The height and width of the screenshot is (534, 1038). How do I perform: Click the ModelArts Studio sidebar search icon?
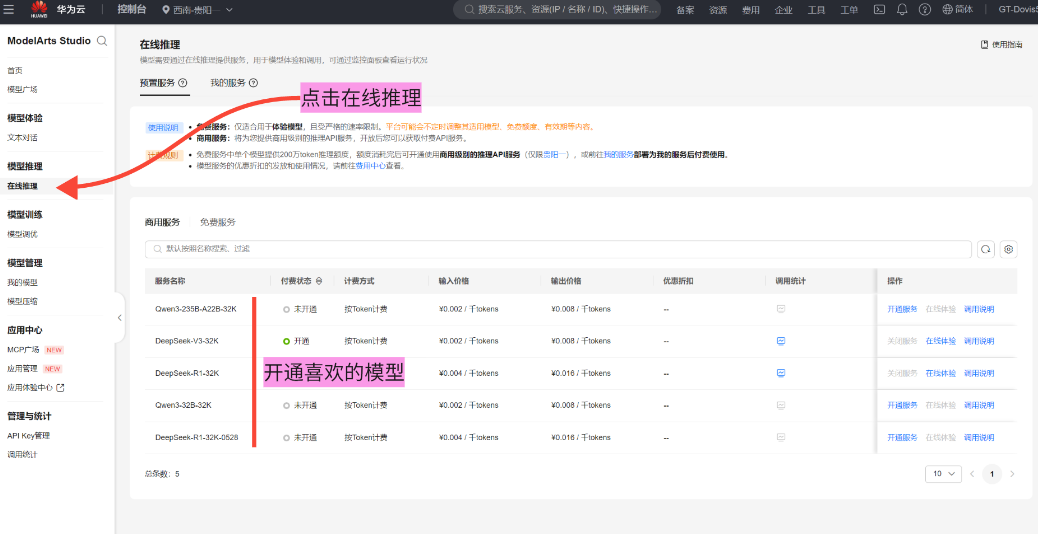coord(102,41)
